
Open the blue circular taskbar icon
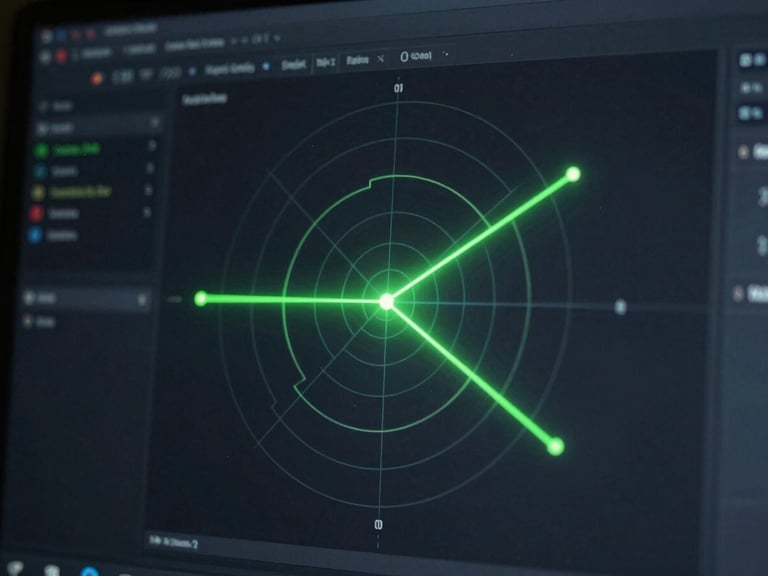point(89,572)
